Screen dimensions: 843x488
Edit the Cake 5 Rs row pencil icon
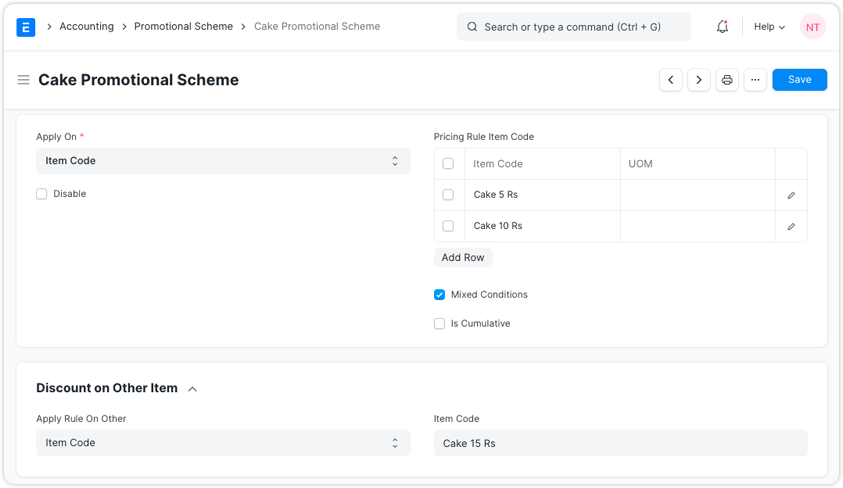point(791,195)
